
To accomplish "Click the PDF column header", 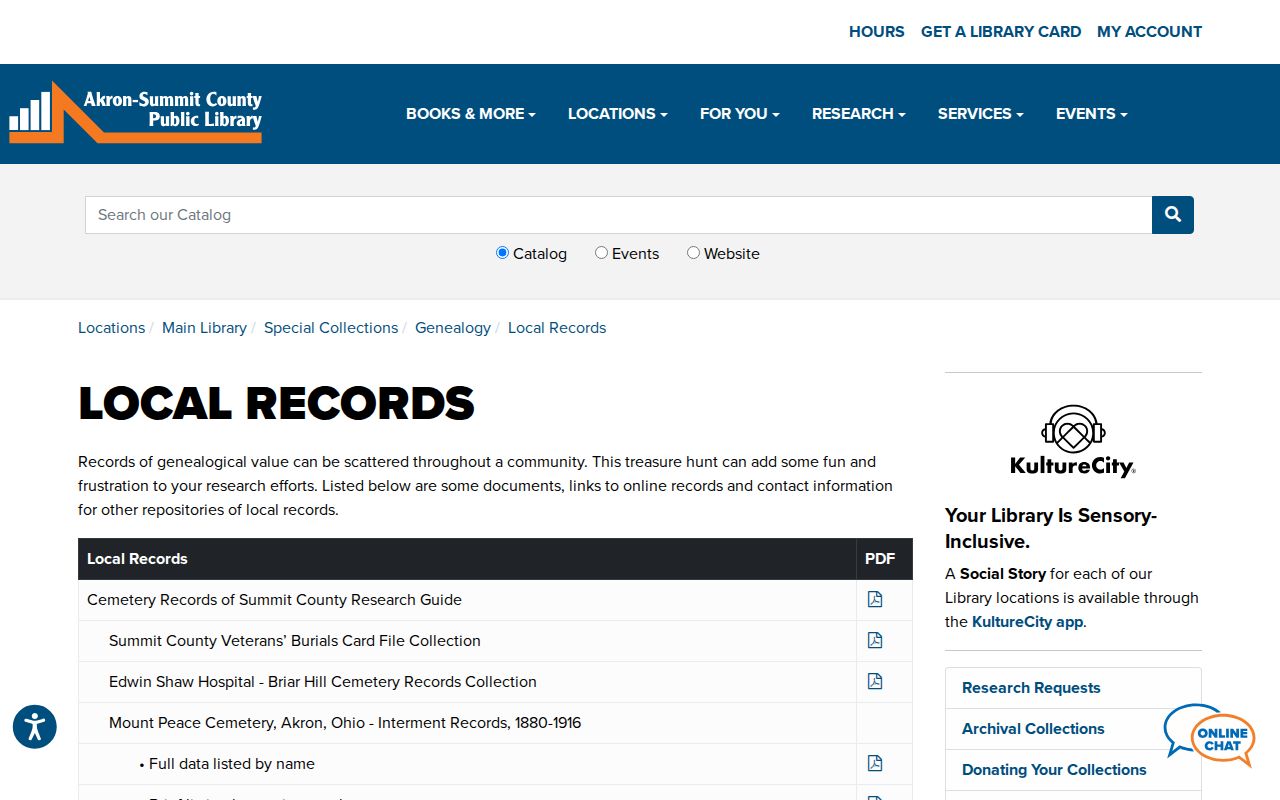I will [x=884, y=559].
